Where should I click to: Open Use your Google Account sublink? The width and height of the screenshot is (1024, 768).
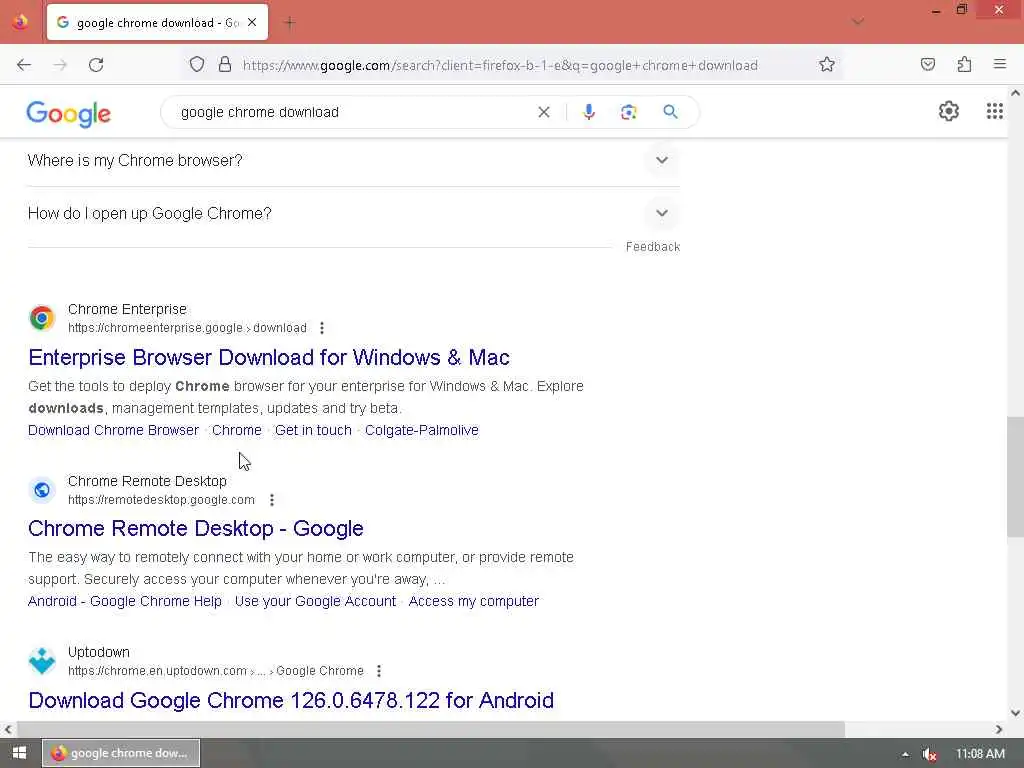click(315, 601)
